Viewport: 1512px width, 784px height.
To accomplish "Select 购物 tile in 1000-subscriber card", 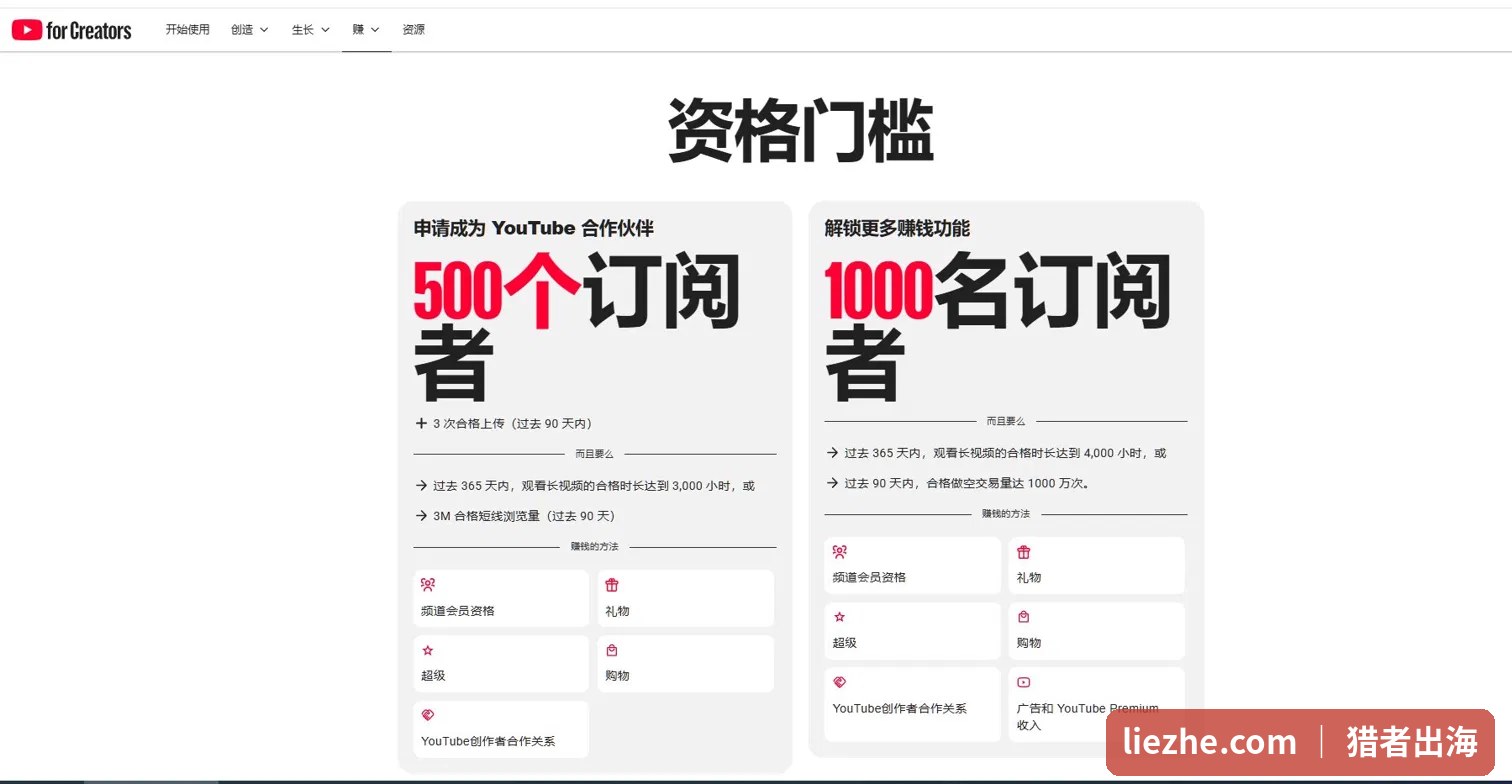I will [1097, 630].
